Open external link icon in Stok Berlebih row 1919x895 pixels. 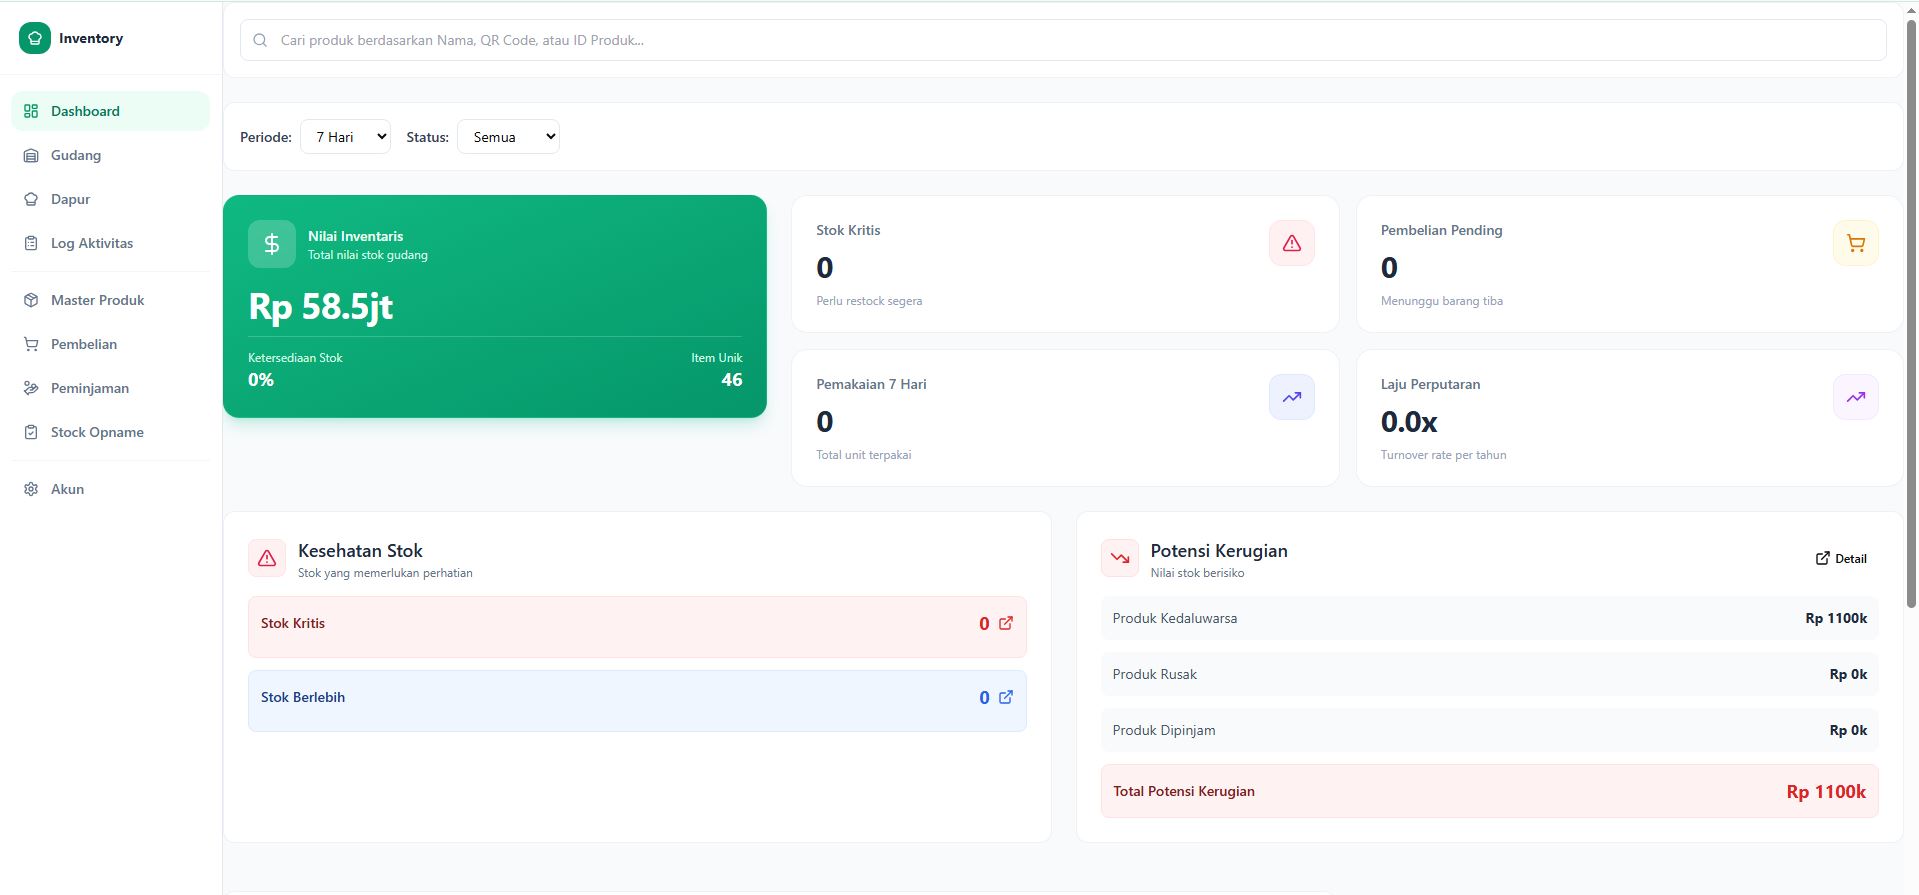[x=1006, y=697]
